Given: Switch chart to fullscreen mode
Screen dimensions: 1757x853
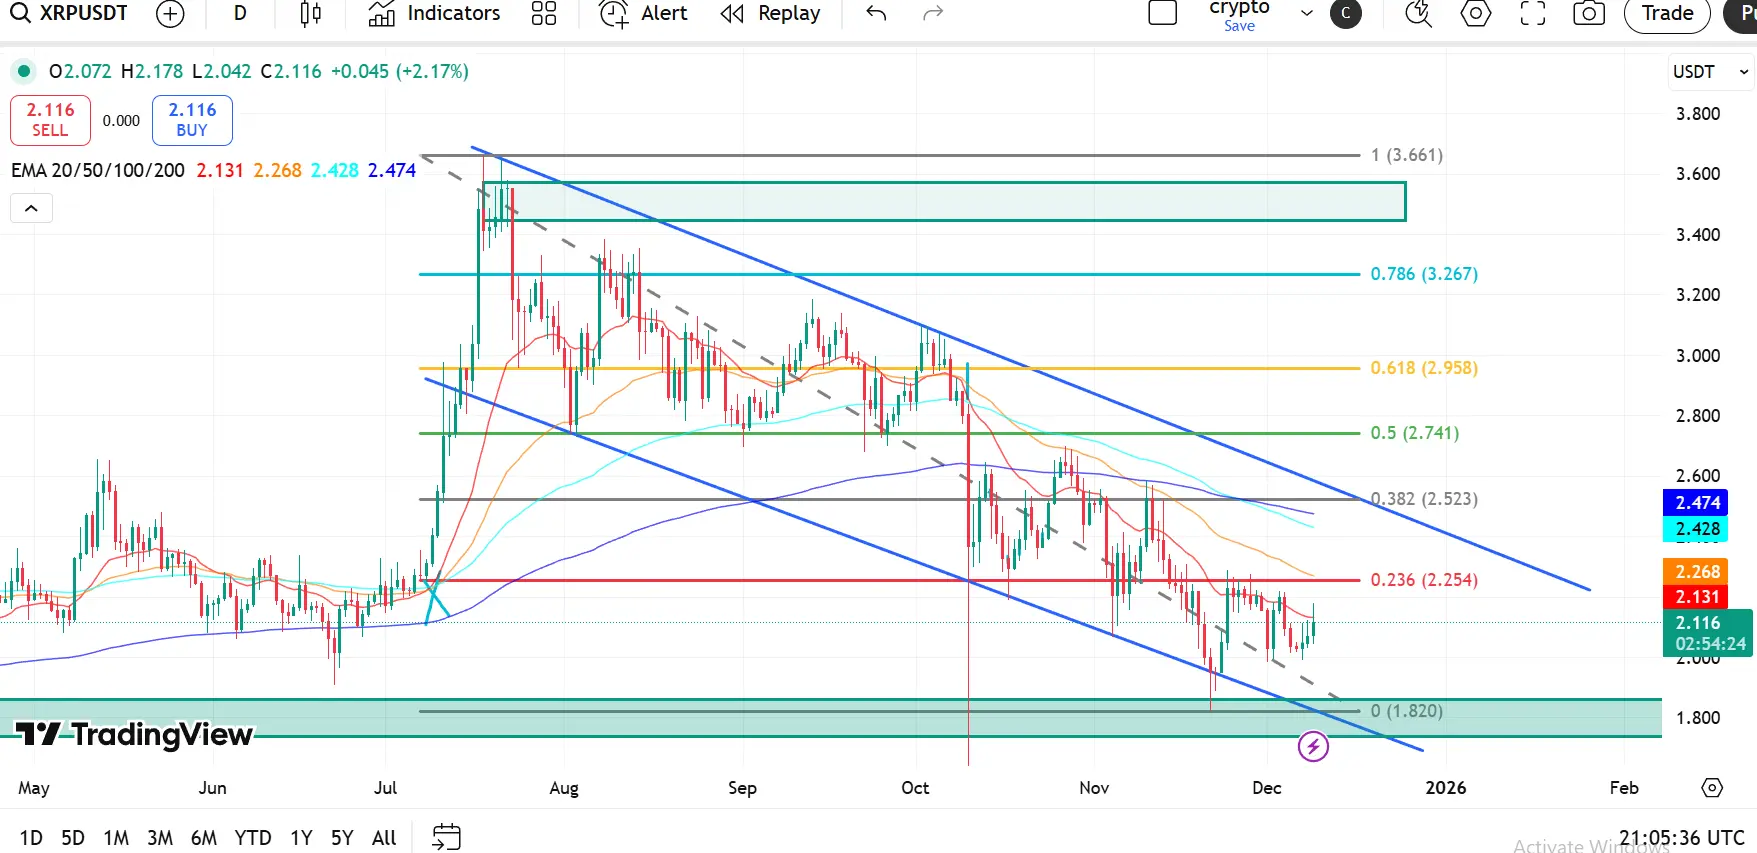Looking at the screenshot, I should (1533, 13).
